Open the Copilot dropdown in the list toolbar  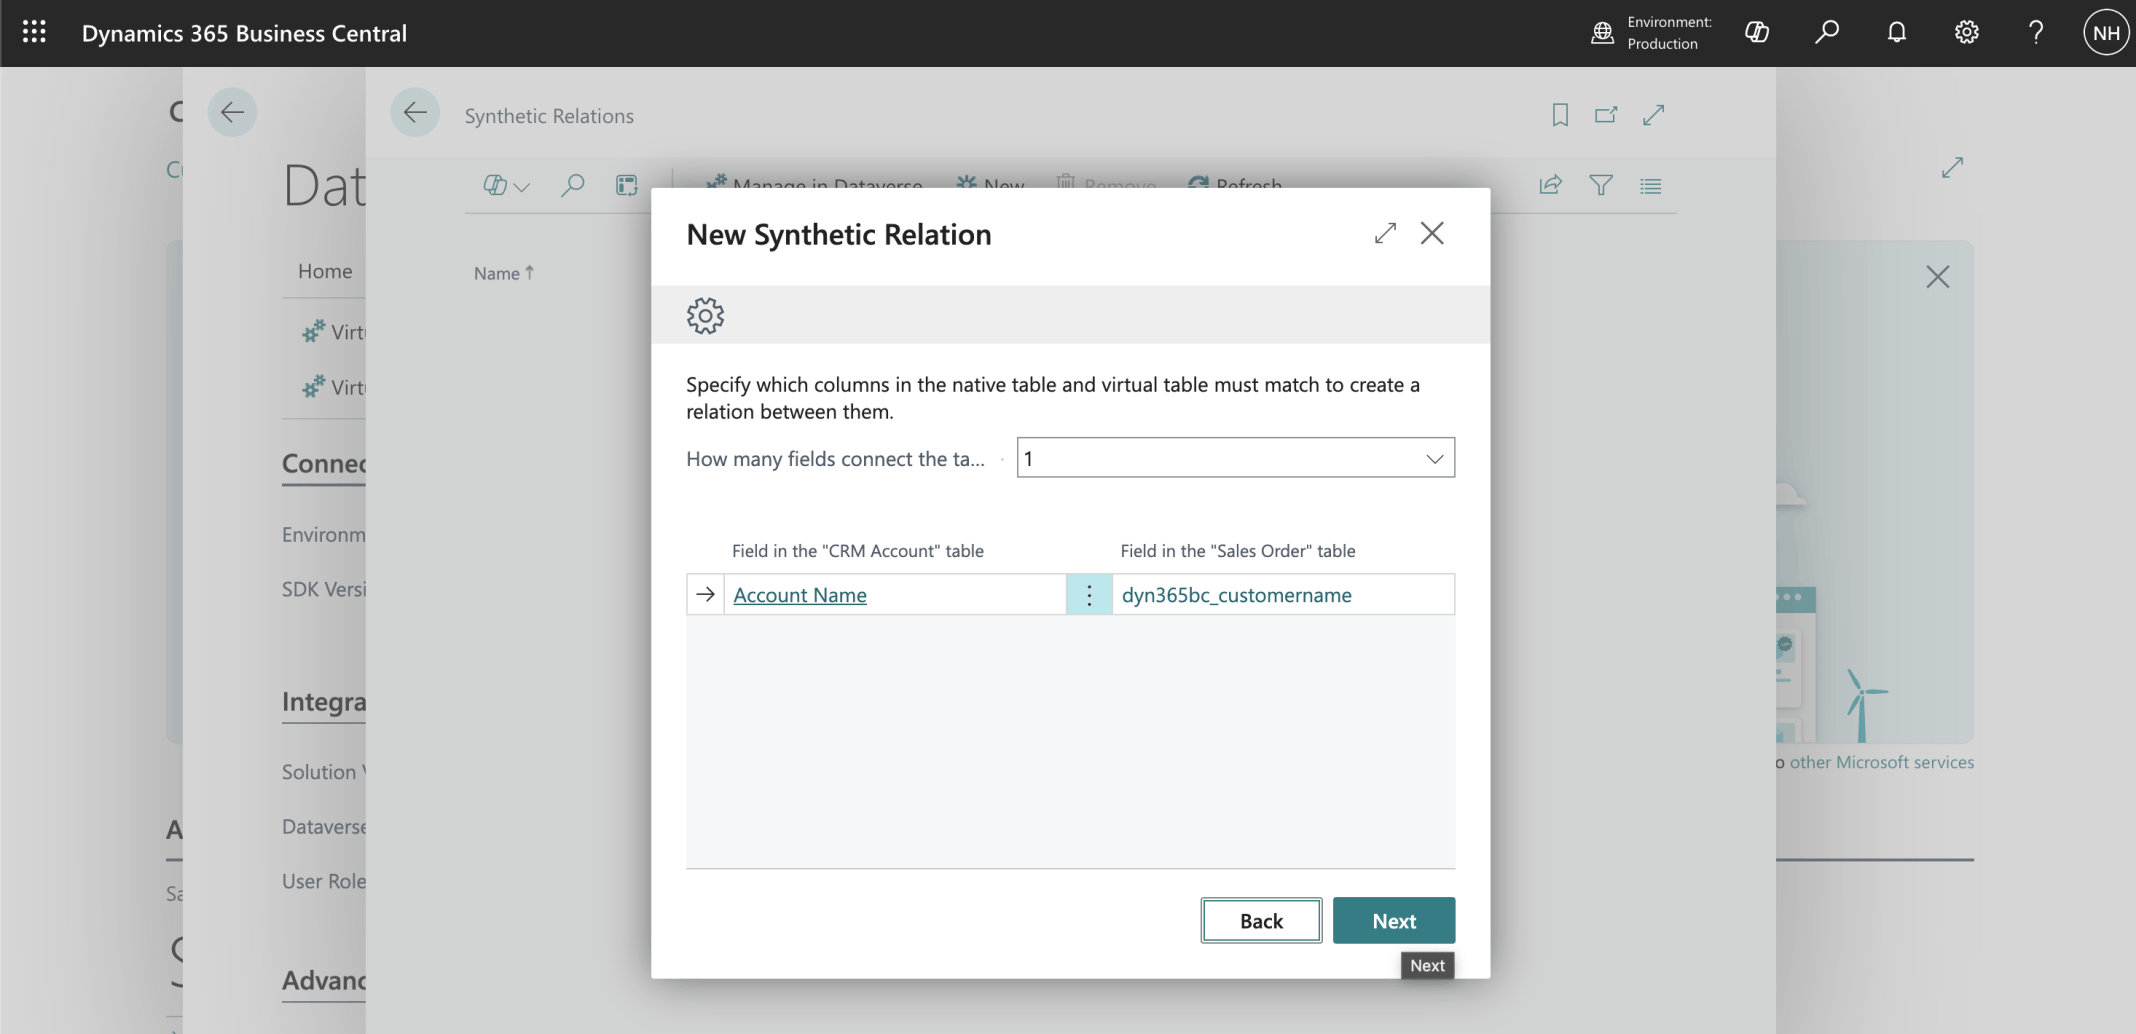coord(506,185)
